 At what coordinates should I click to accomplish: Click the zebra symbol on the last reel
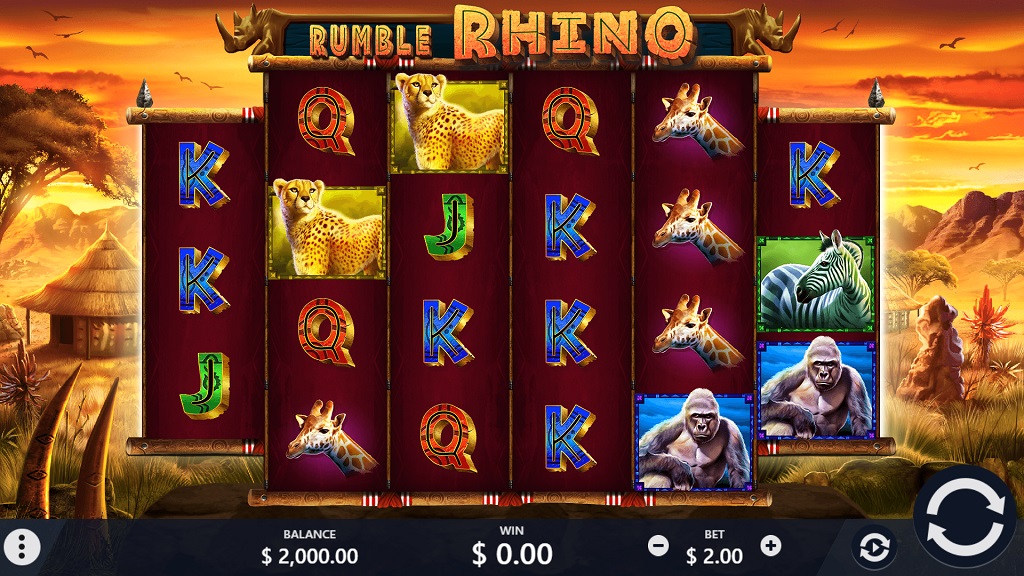[x=816, y=284]
